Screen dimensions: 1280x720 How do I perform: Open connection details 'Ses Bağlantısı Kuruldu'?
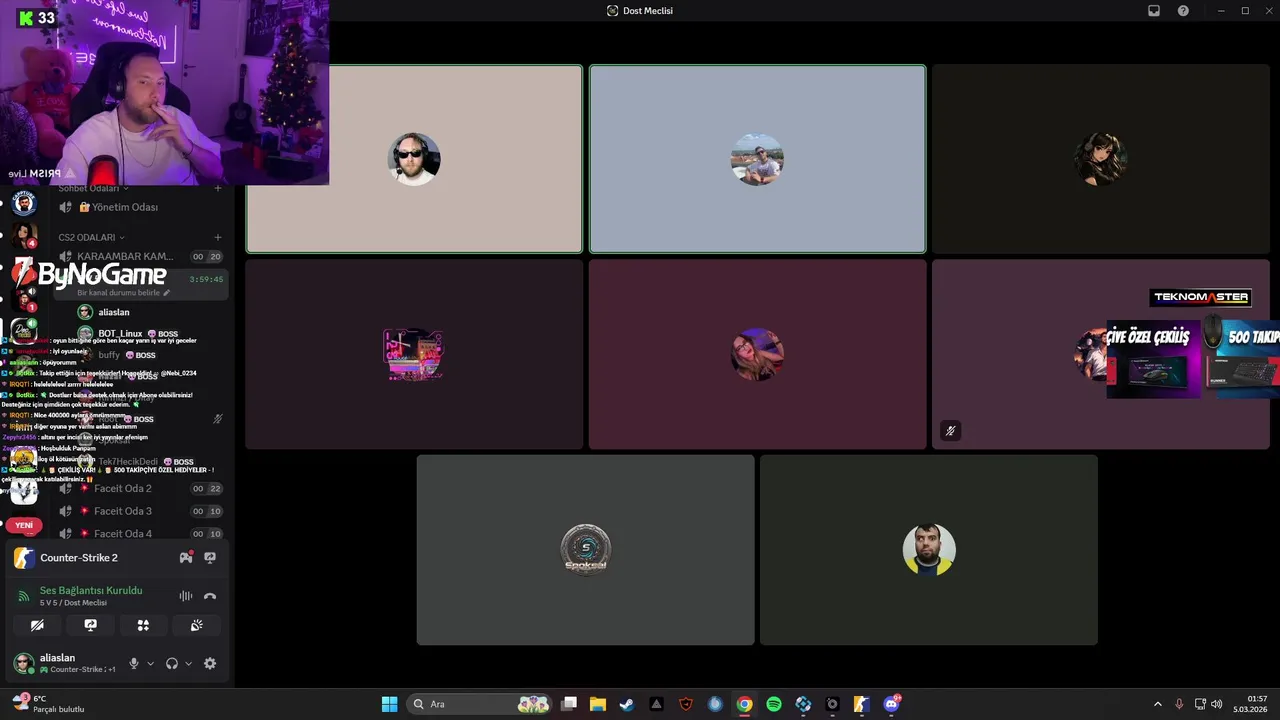click(x=91, y=590)
